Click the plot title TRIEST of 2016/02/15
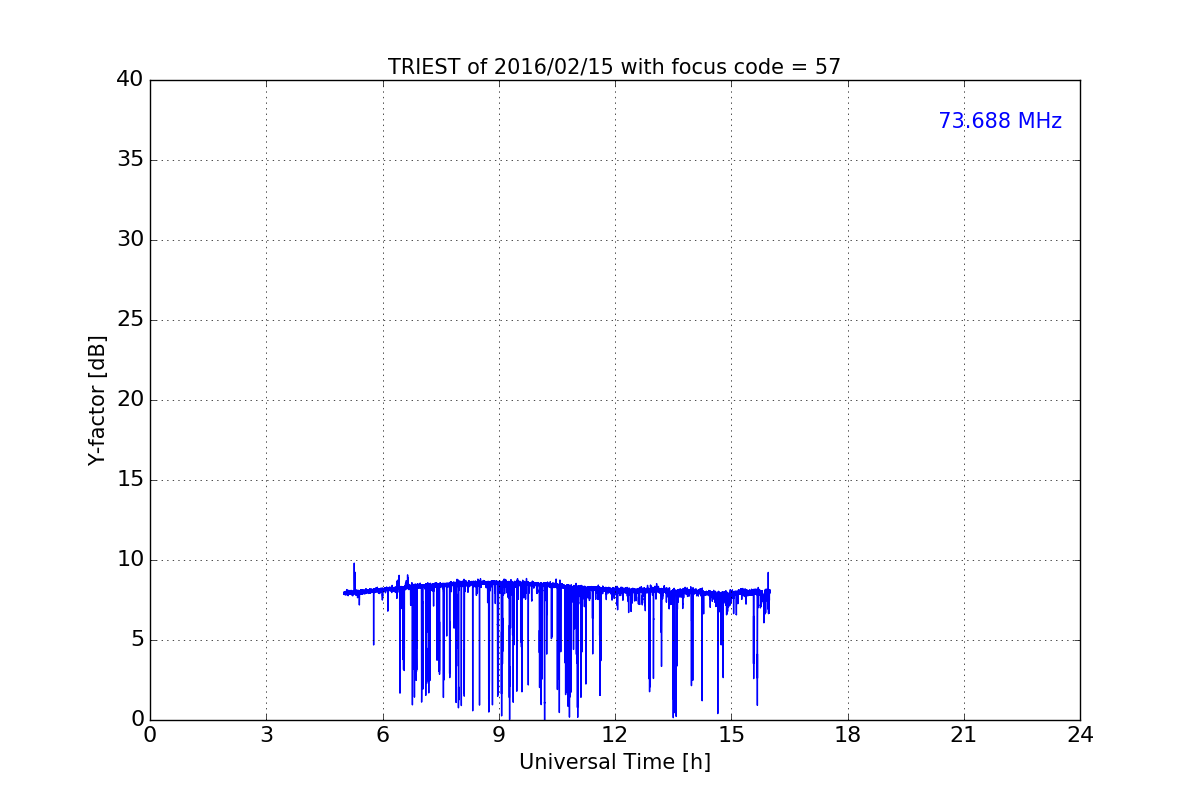Viewport: 1200px width, 800px height. pos(614,67)
